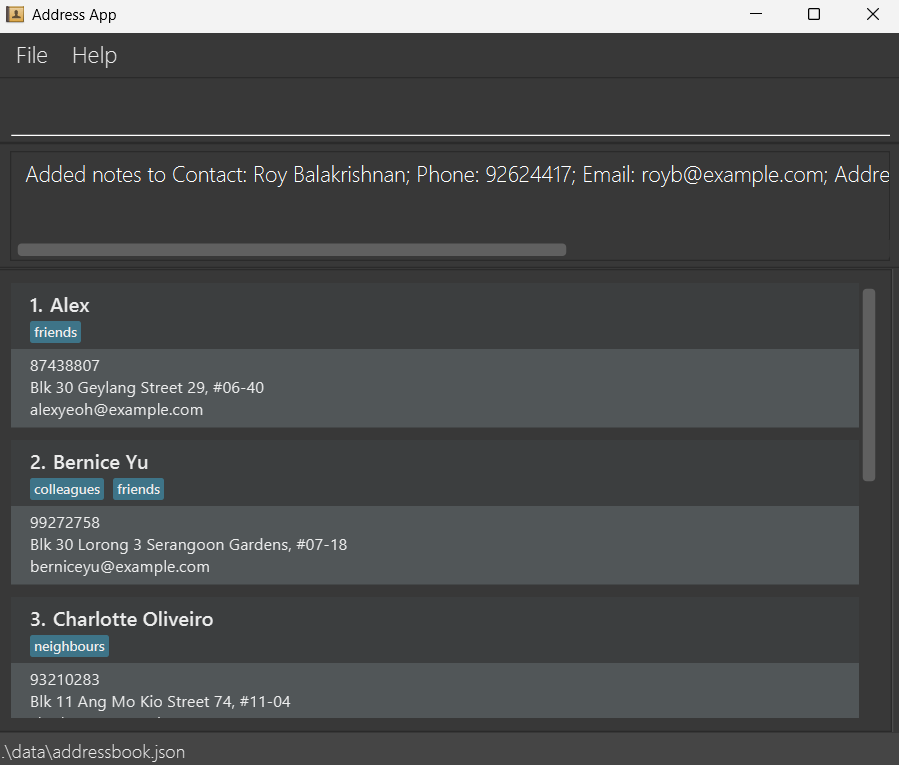
Task: Click Bernice Yu's phone number 99272758
Action: tap(65, 522)
